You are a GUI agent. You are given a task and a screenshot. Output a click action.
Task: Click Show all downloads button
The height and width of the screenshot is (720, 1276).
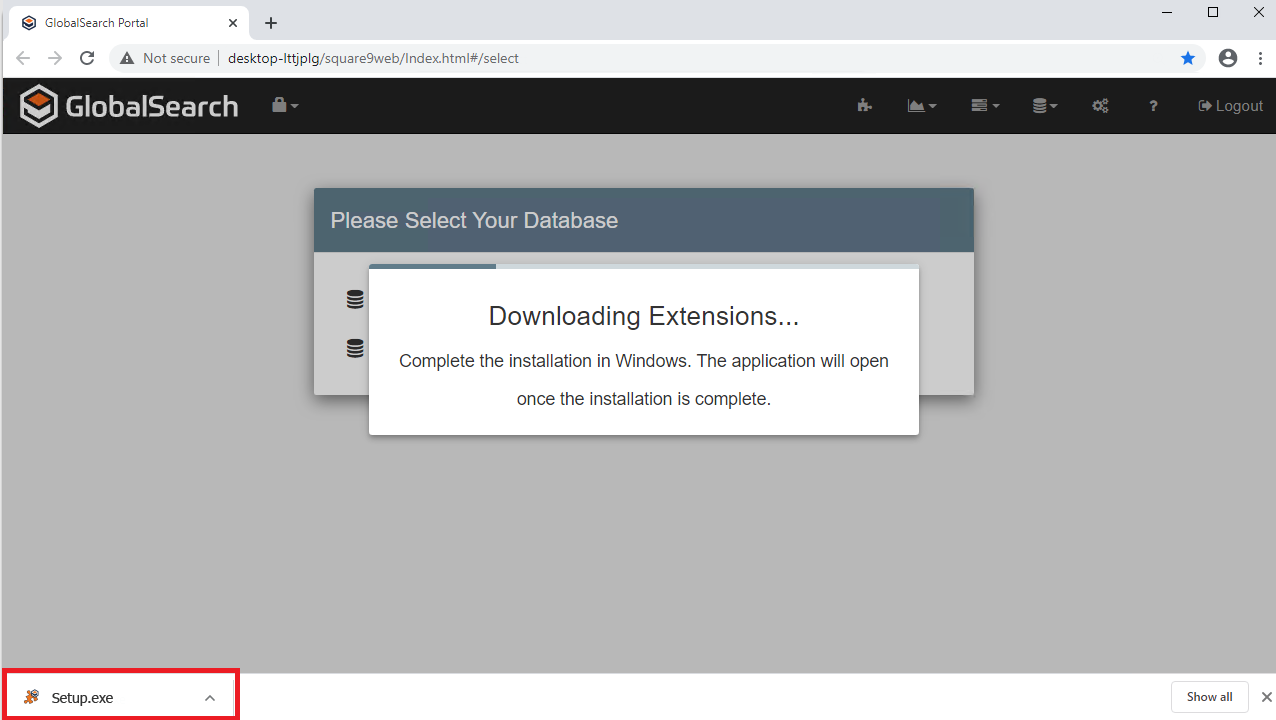click(x=1209, y=697)
